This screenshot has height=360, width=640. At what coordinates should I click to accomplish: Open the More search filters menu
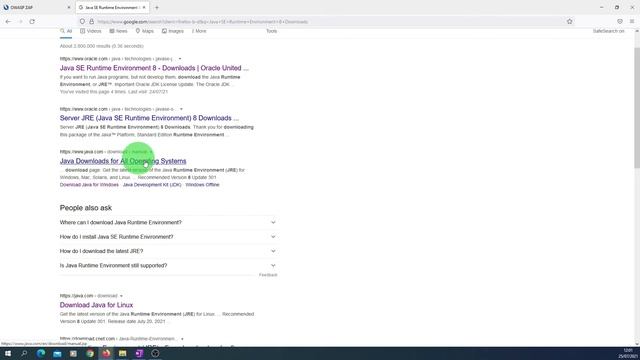click(x=199, y=31)
